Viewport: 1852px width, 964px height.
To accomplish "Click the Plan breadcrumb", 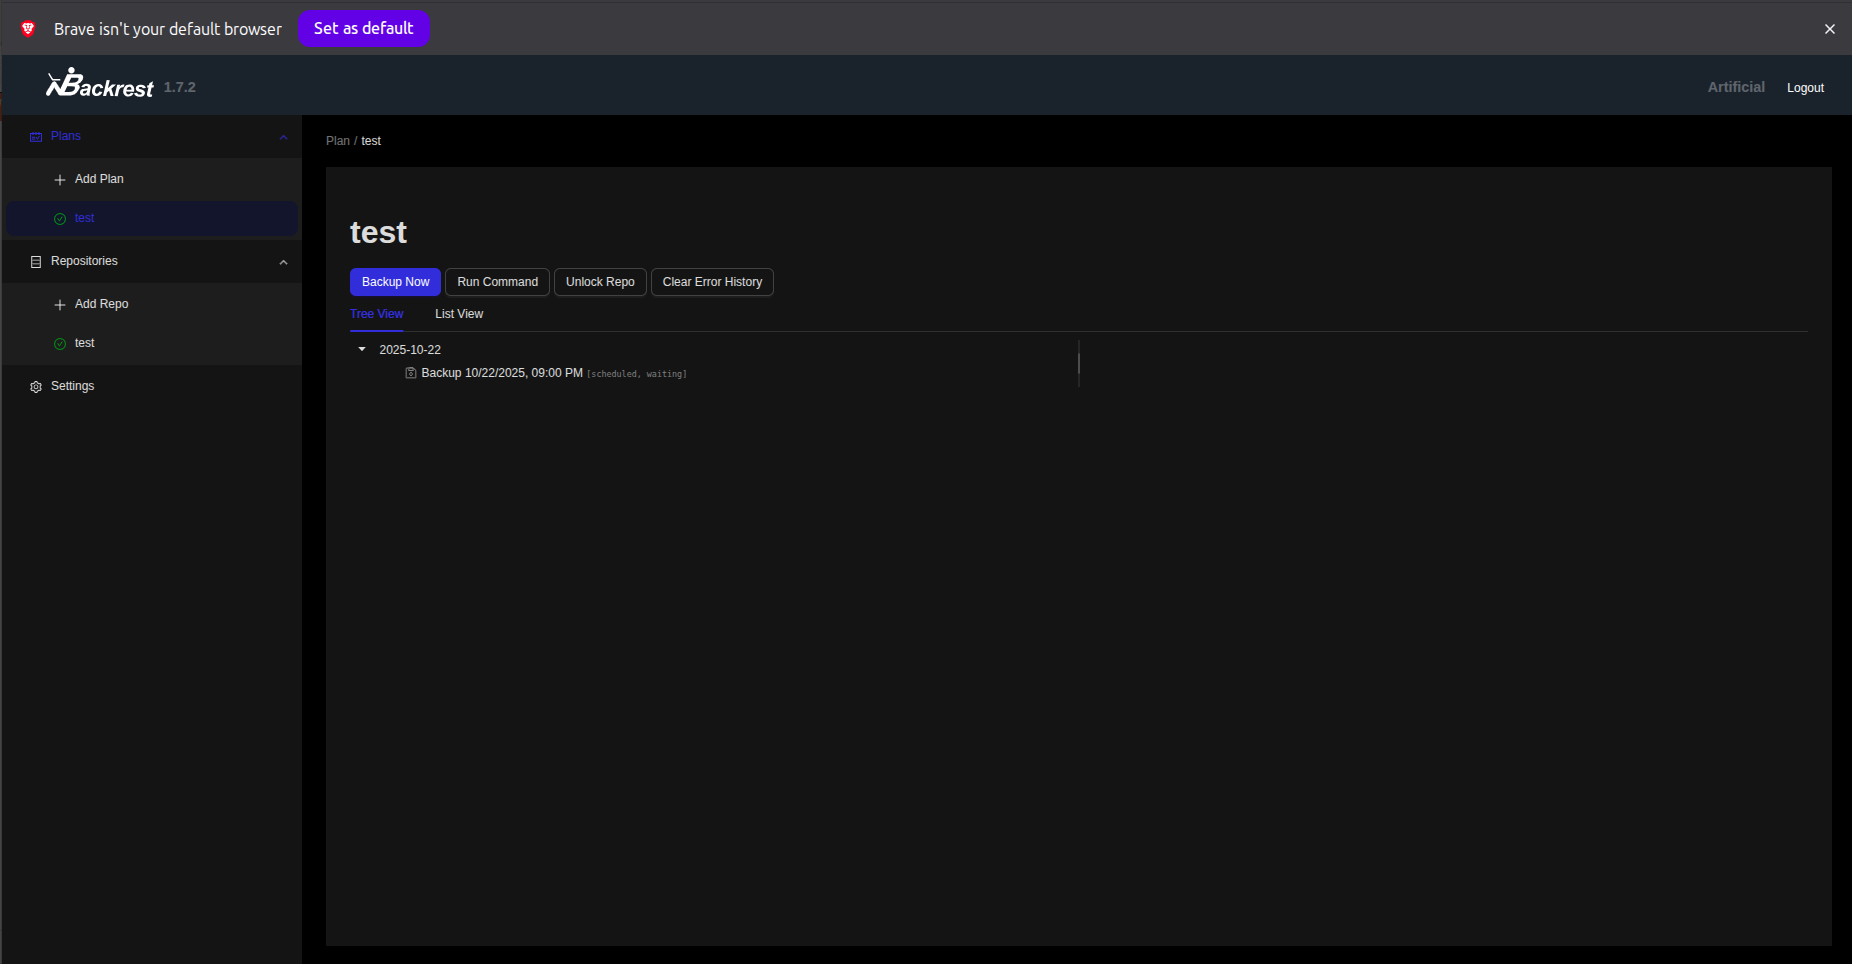I will (338, 141).
